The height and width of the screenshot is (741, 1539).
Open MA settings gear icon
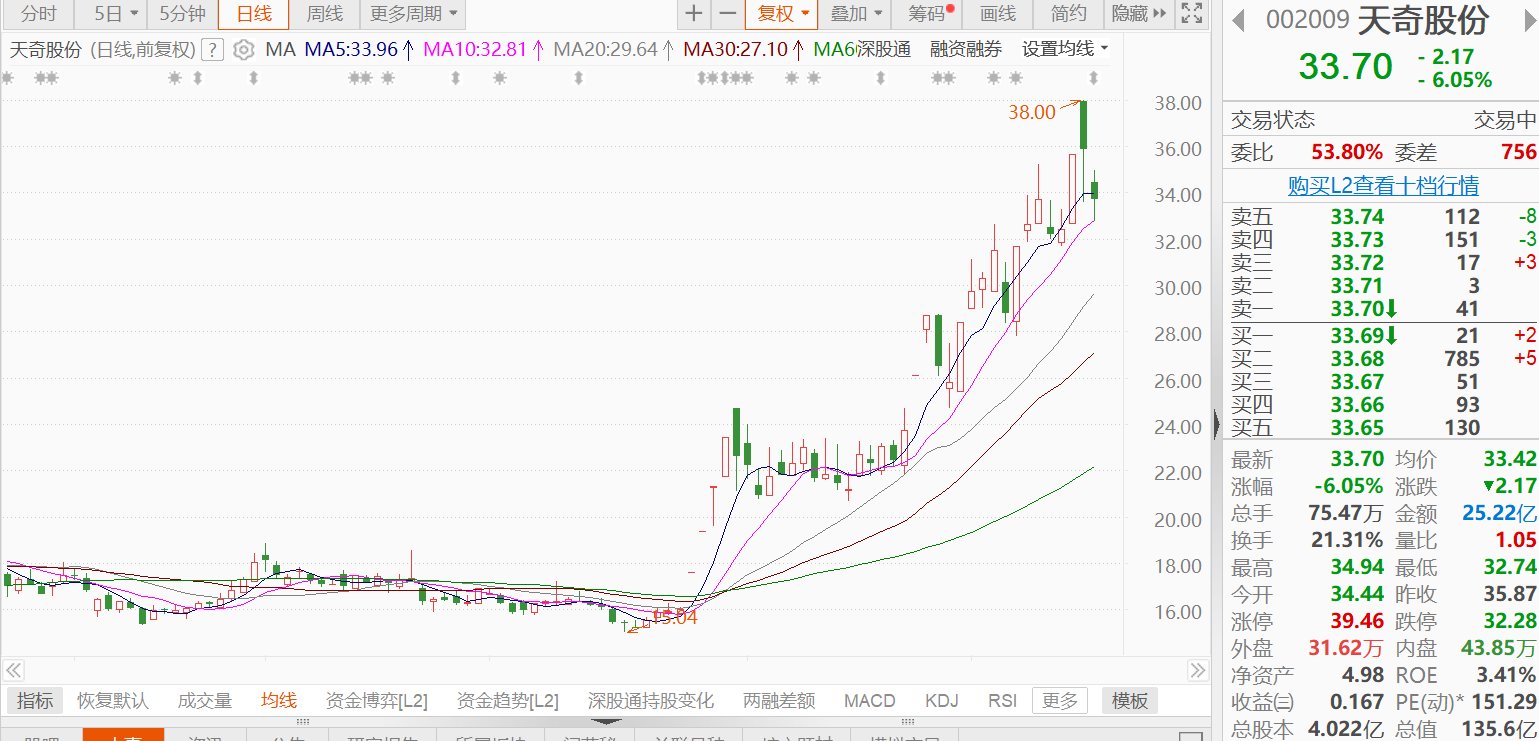[x=243, y=49]
